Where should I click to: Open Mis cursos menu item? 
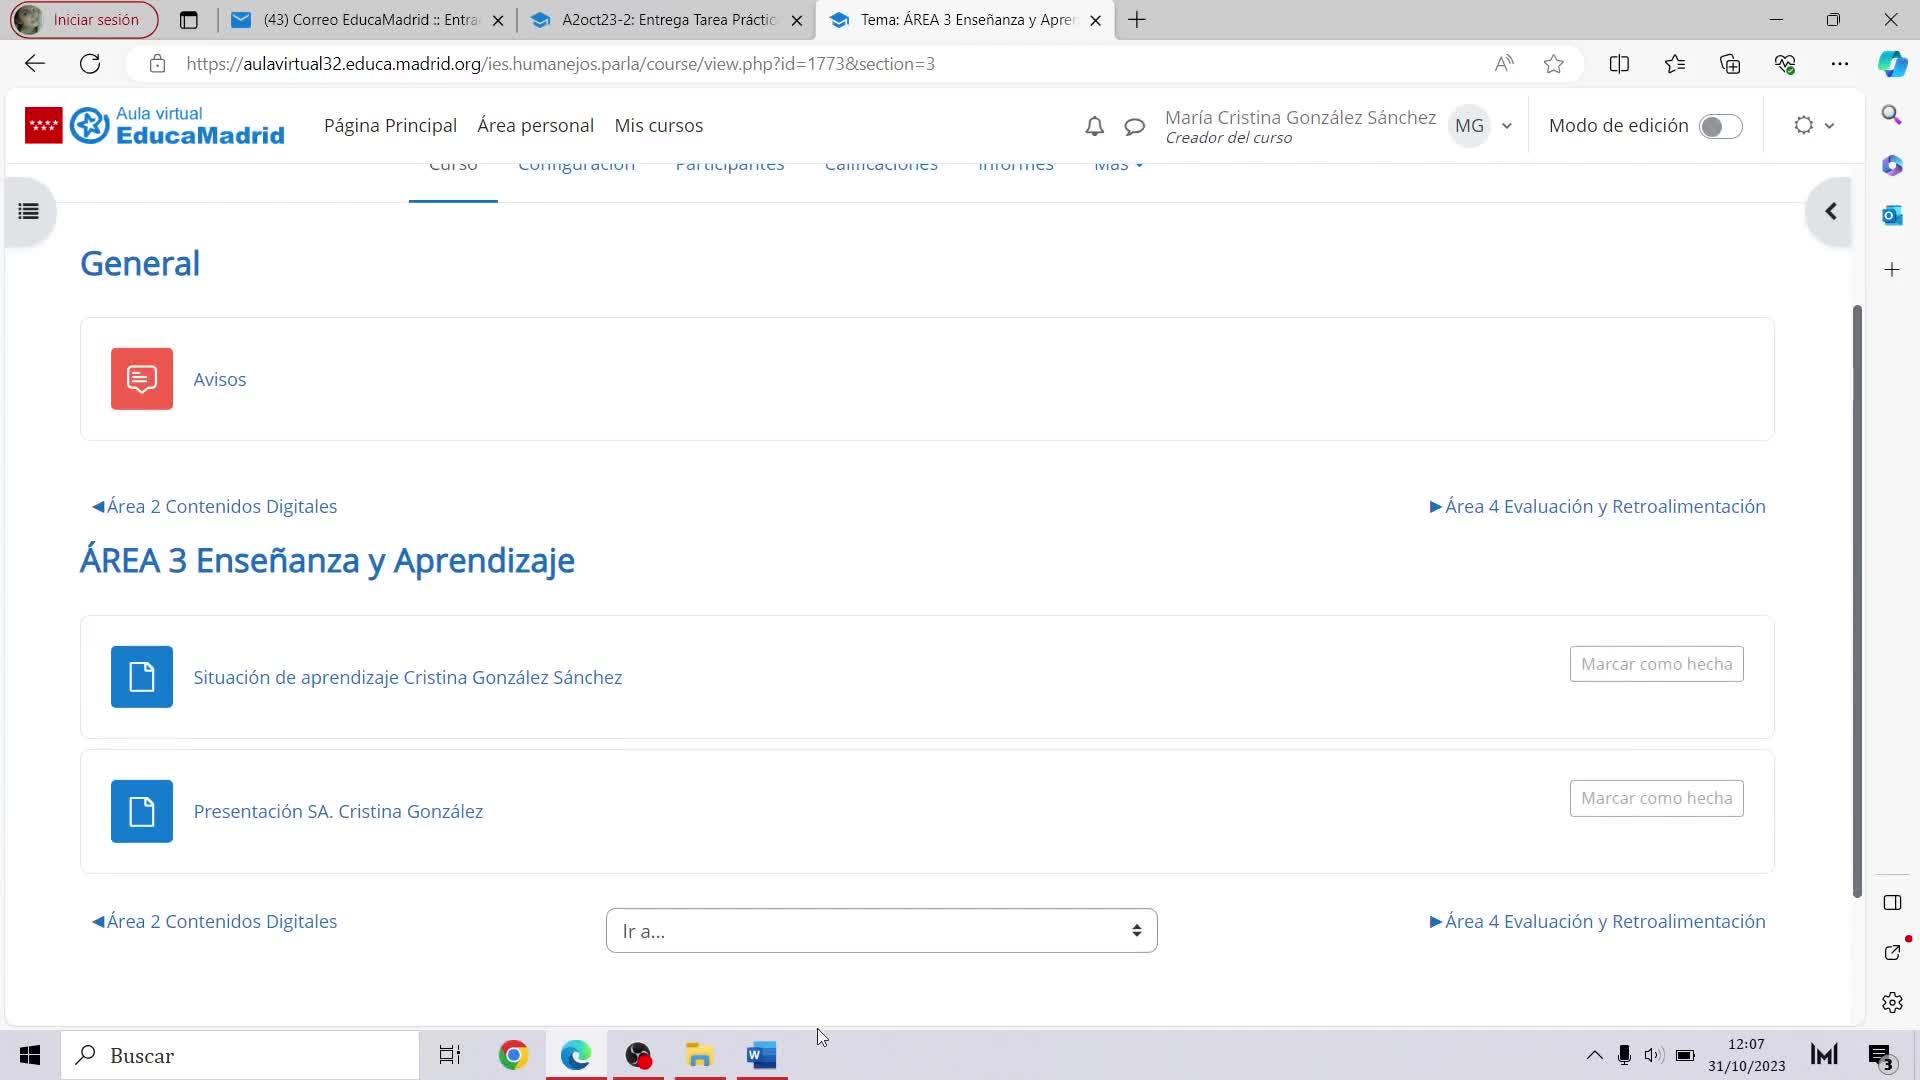click(658, 125)
